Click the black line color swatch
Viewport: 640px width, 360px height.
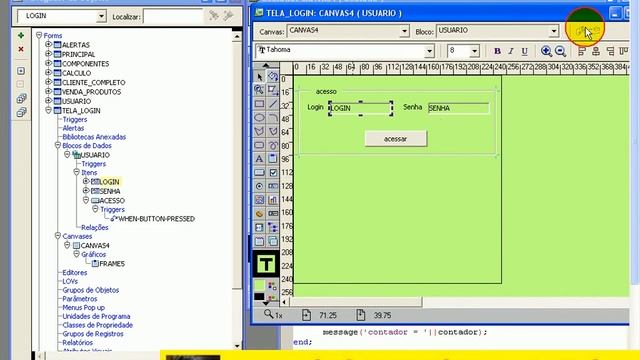(259, 297)
